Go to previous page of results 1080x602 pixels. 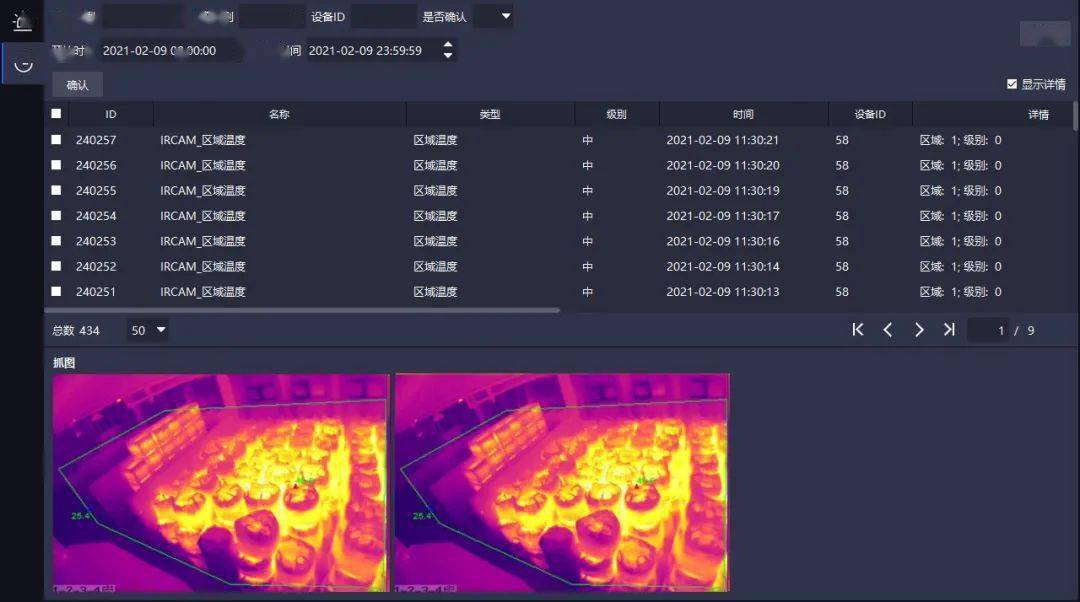click(x=888, y=330)
